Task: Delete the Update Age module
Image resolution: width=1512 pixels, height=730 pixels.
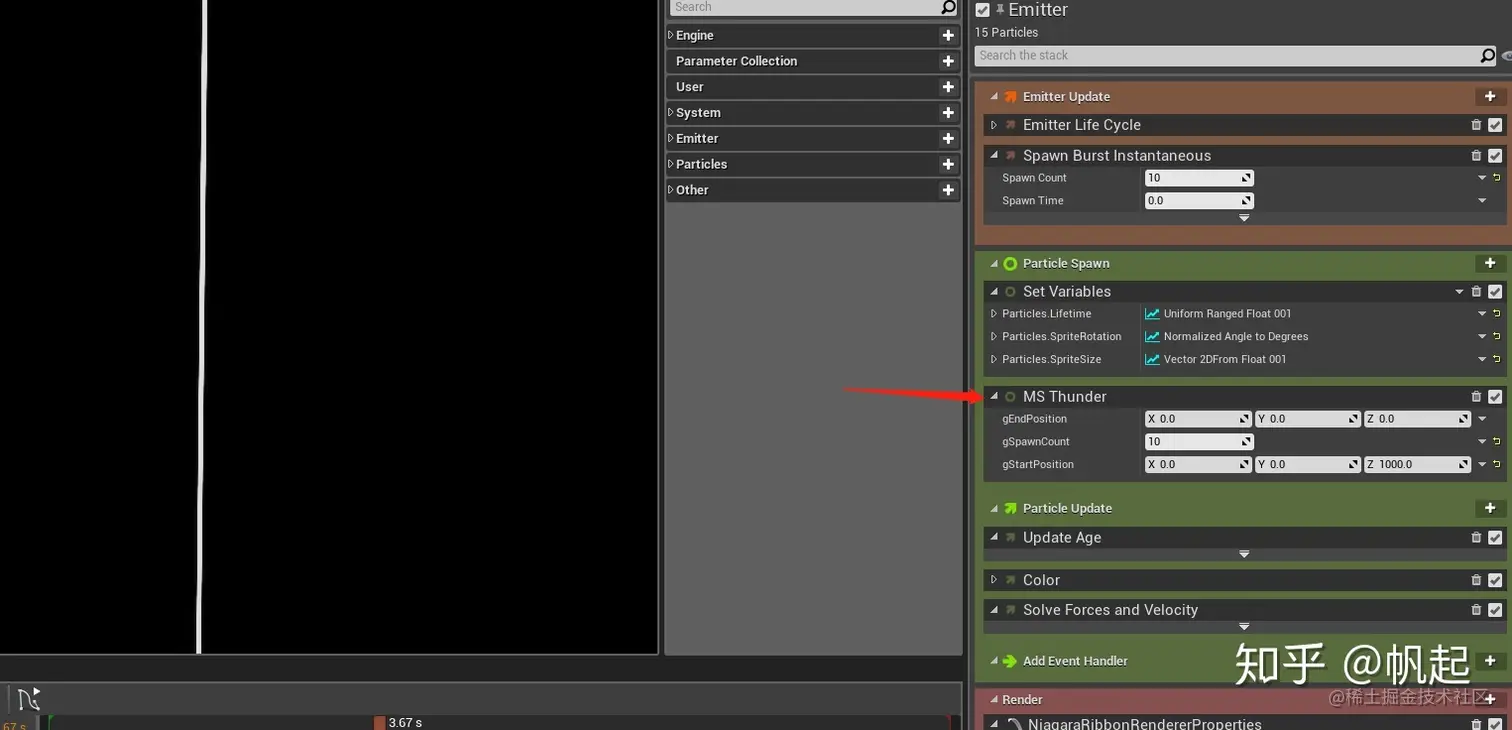Action: click(x=1476, y=538)
